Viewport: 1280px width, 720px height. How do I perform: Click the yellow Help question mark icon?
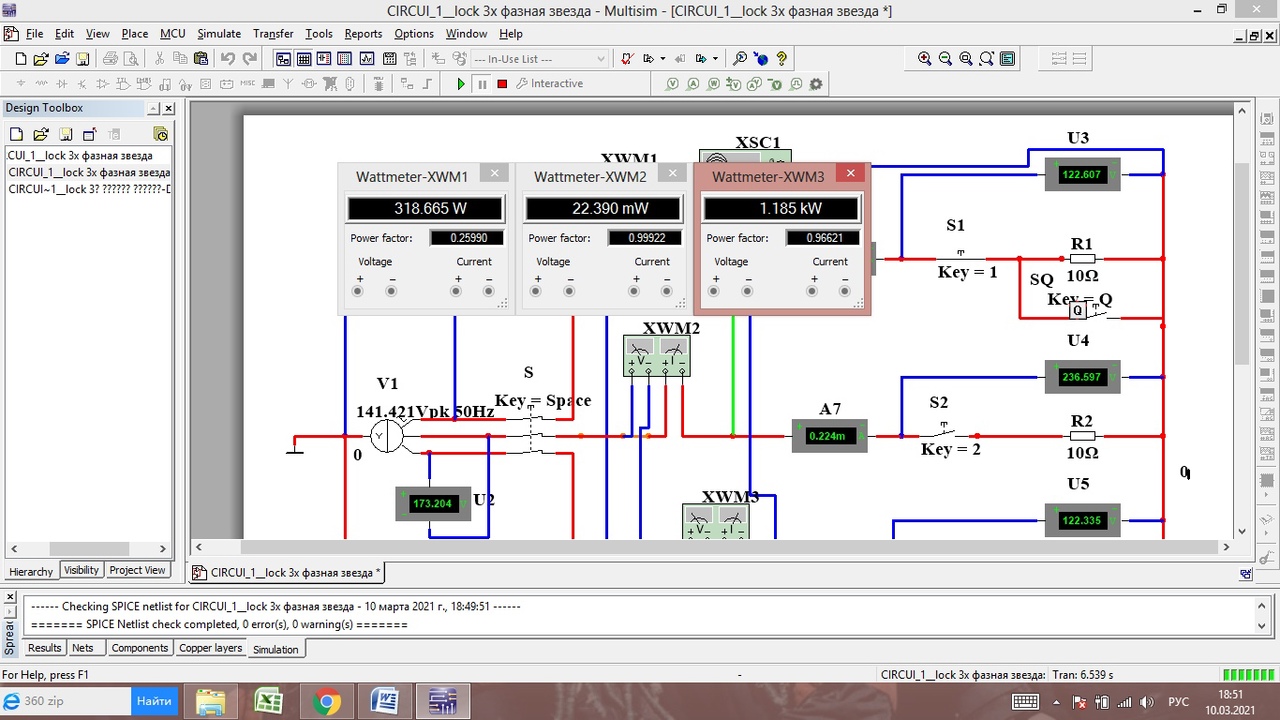coord(781,59)
